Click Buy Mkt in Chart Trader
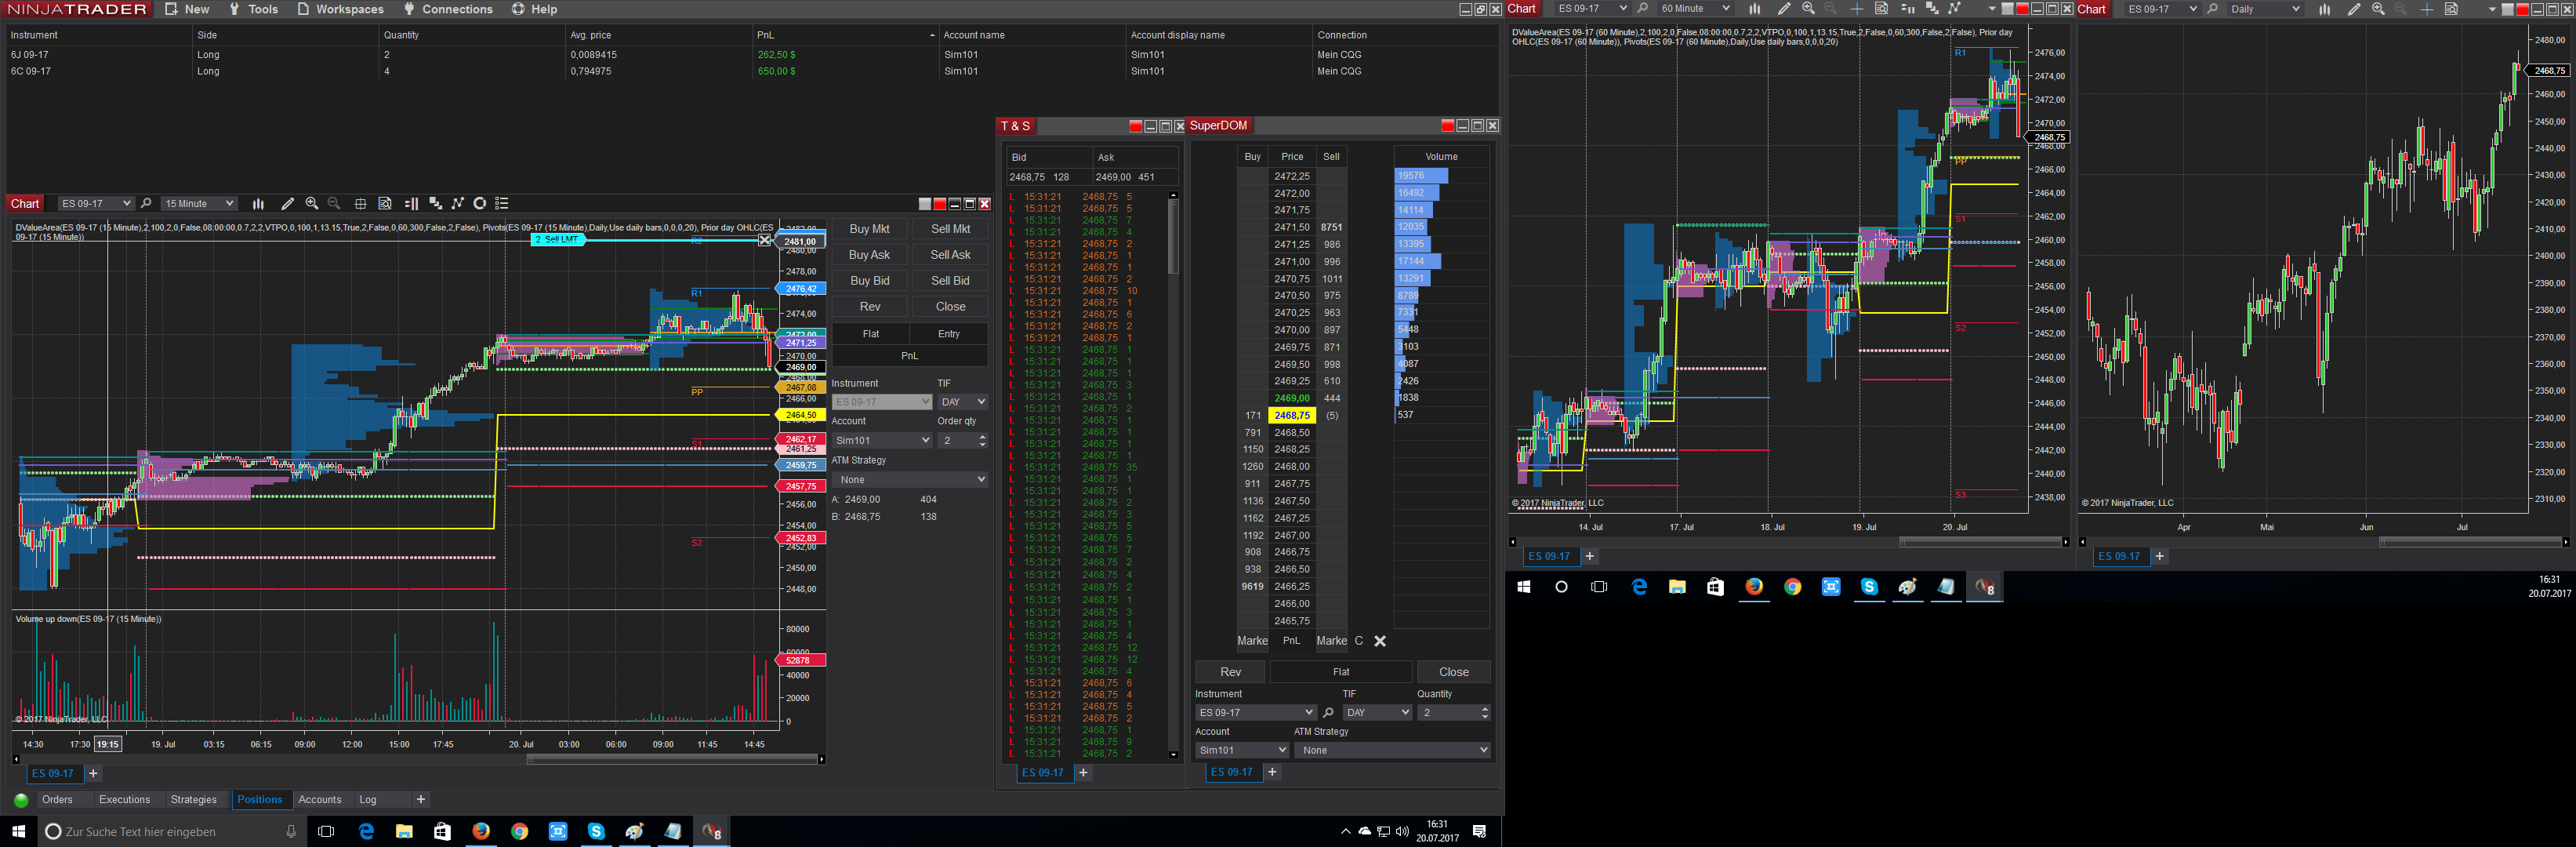Screen dimensions: 2576x847 tap(869, 229)
